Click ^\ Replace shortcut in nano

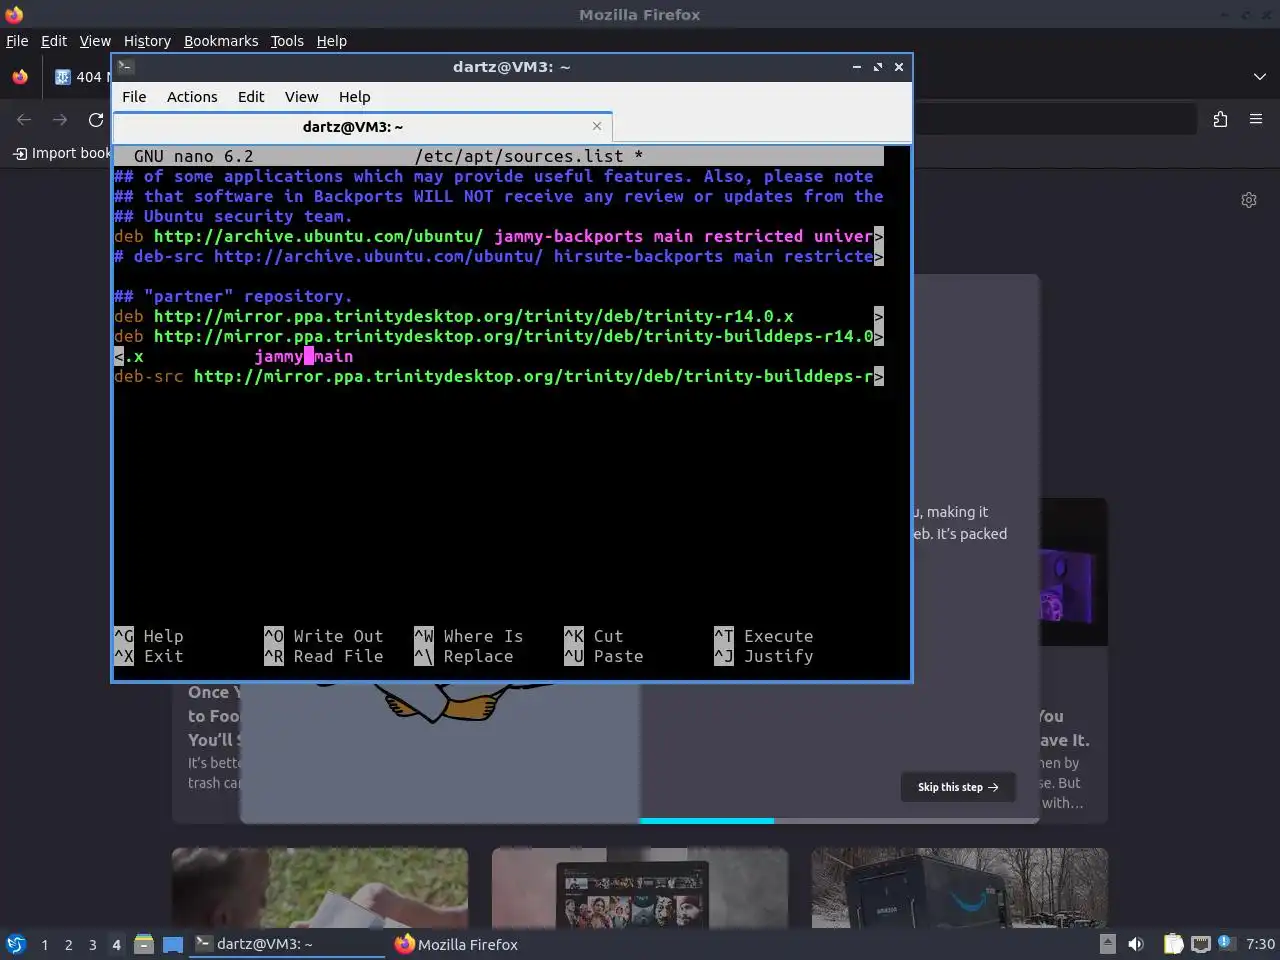coord(464,656)
